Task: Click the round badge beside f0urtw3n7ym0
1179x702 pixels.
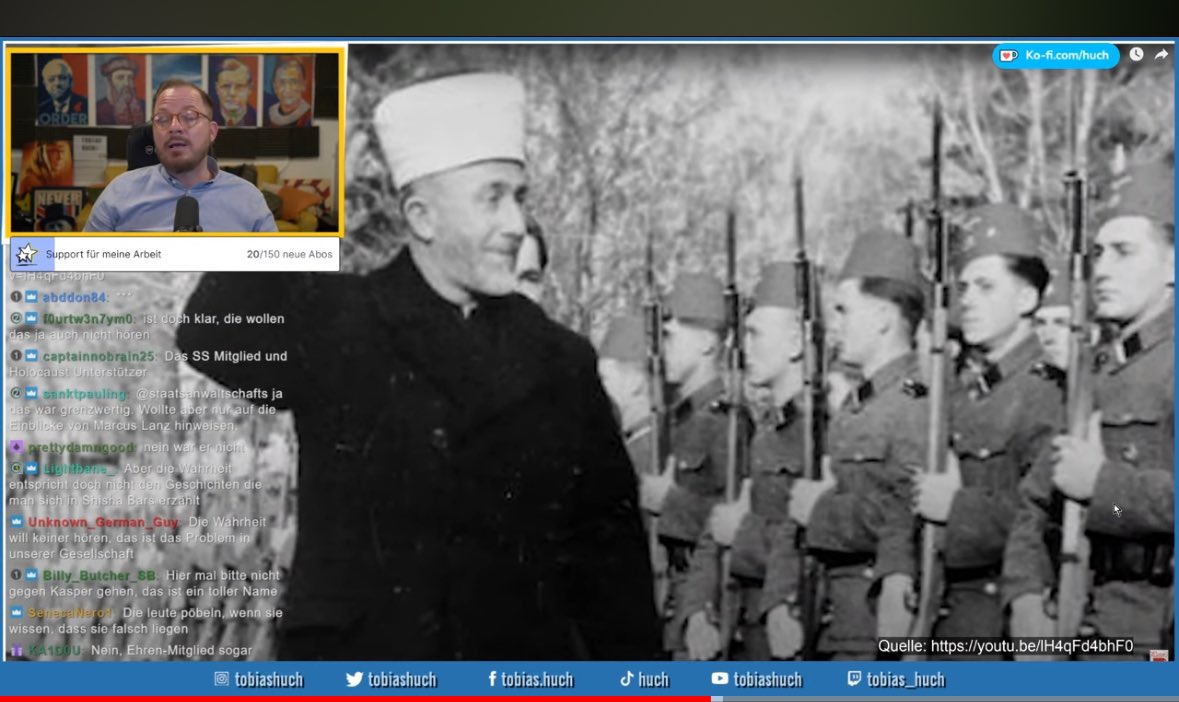Action: pos(15,318)
